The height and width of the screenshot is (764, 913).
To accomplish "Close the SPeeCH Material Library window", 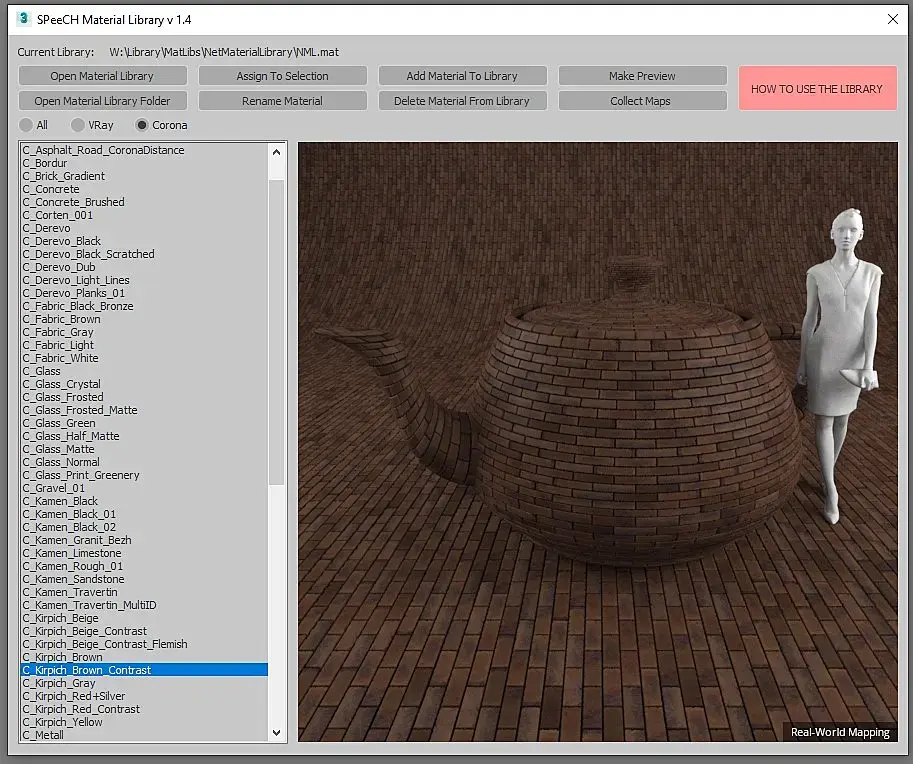I will coord(892,19).
